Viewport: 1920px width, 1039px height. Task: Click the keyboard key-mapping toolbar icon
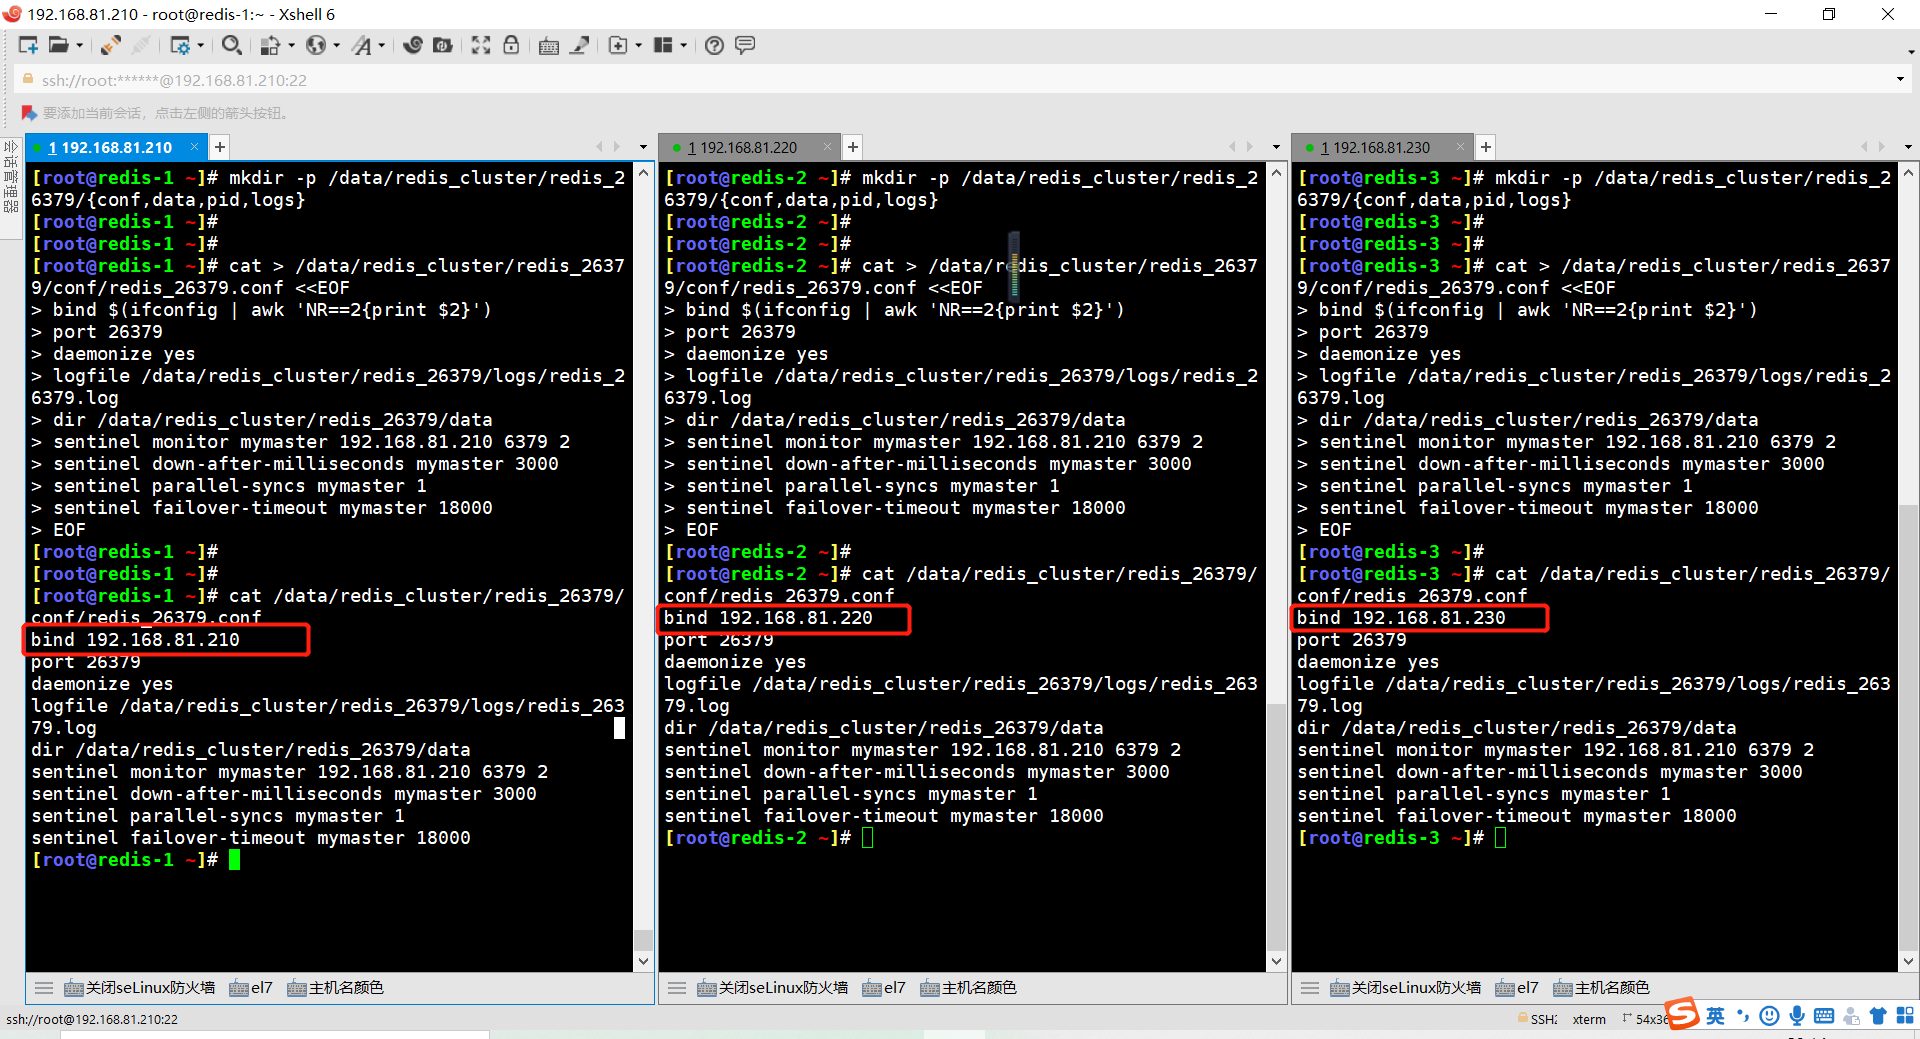pyautogui.click(x=549, y=45)
